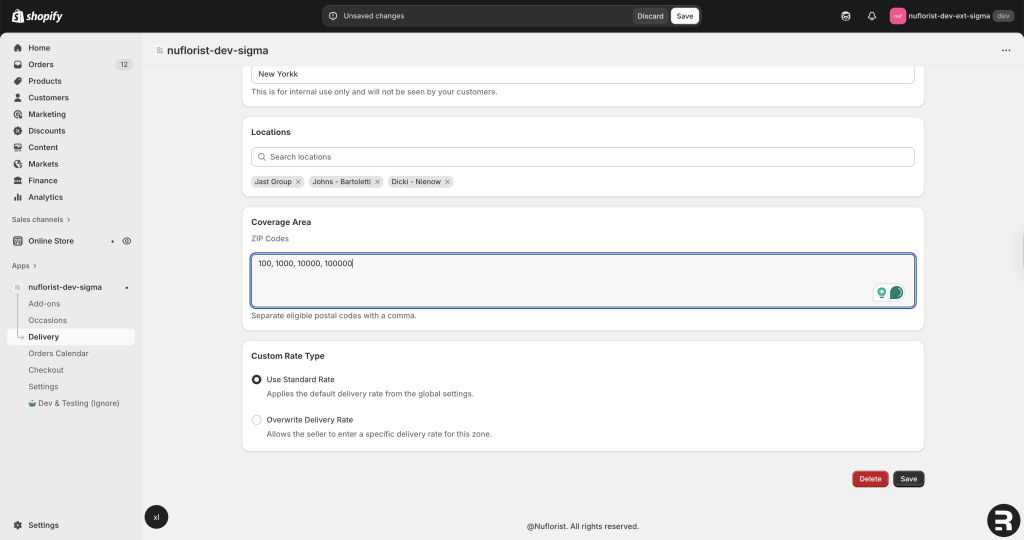The height and width of the screenshot is (540, 1024).
Task: Click the red Delete button
Action: (870, 479)
